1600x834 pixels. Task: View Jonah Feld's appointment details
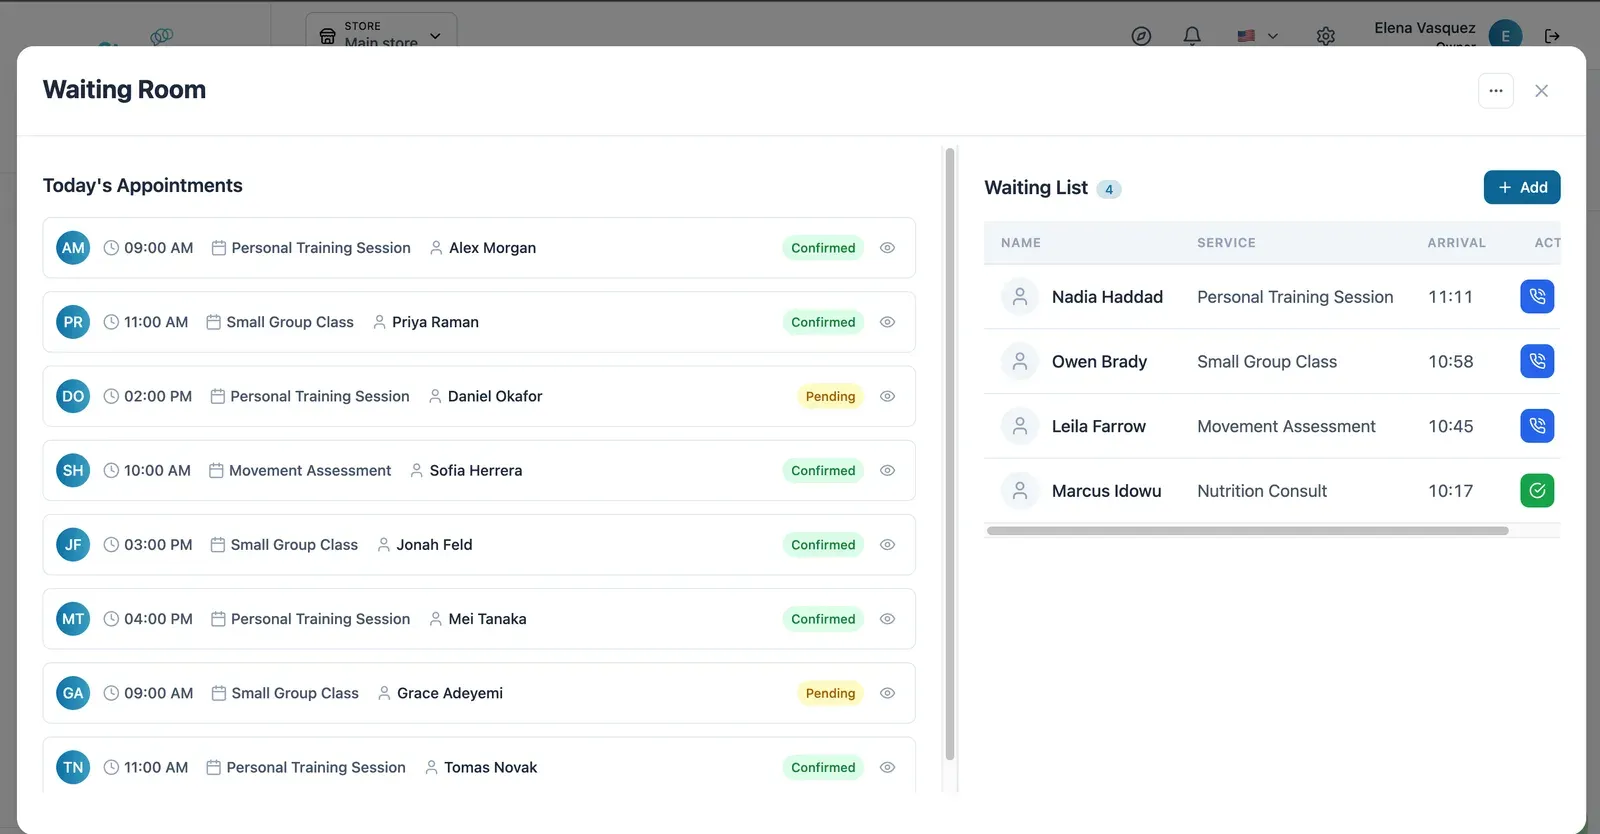887,545
